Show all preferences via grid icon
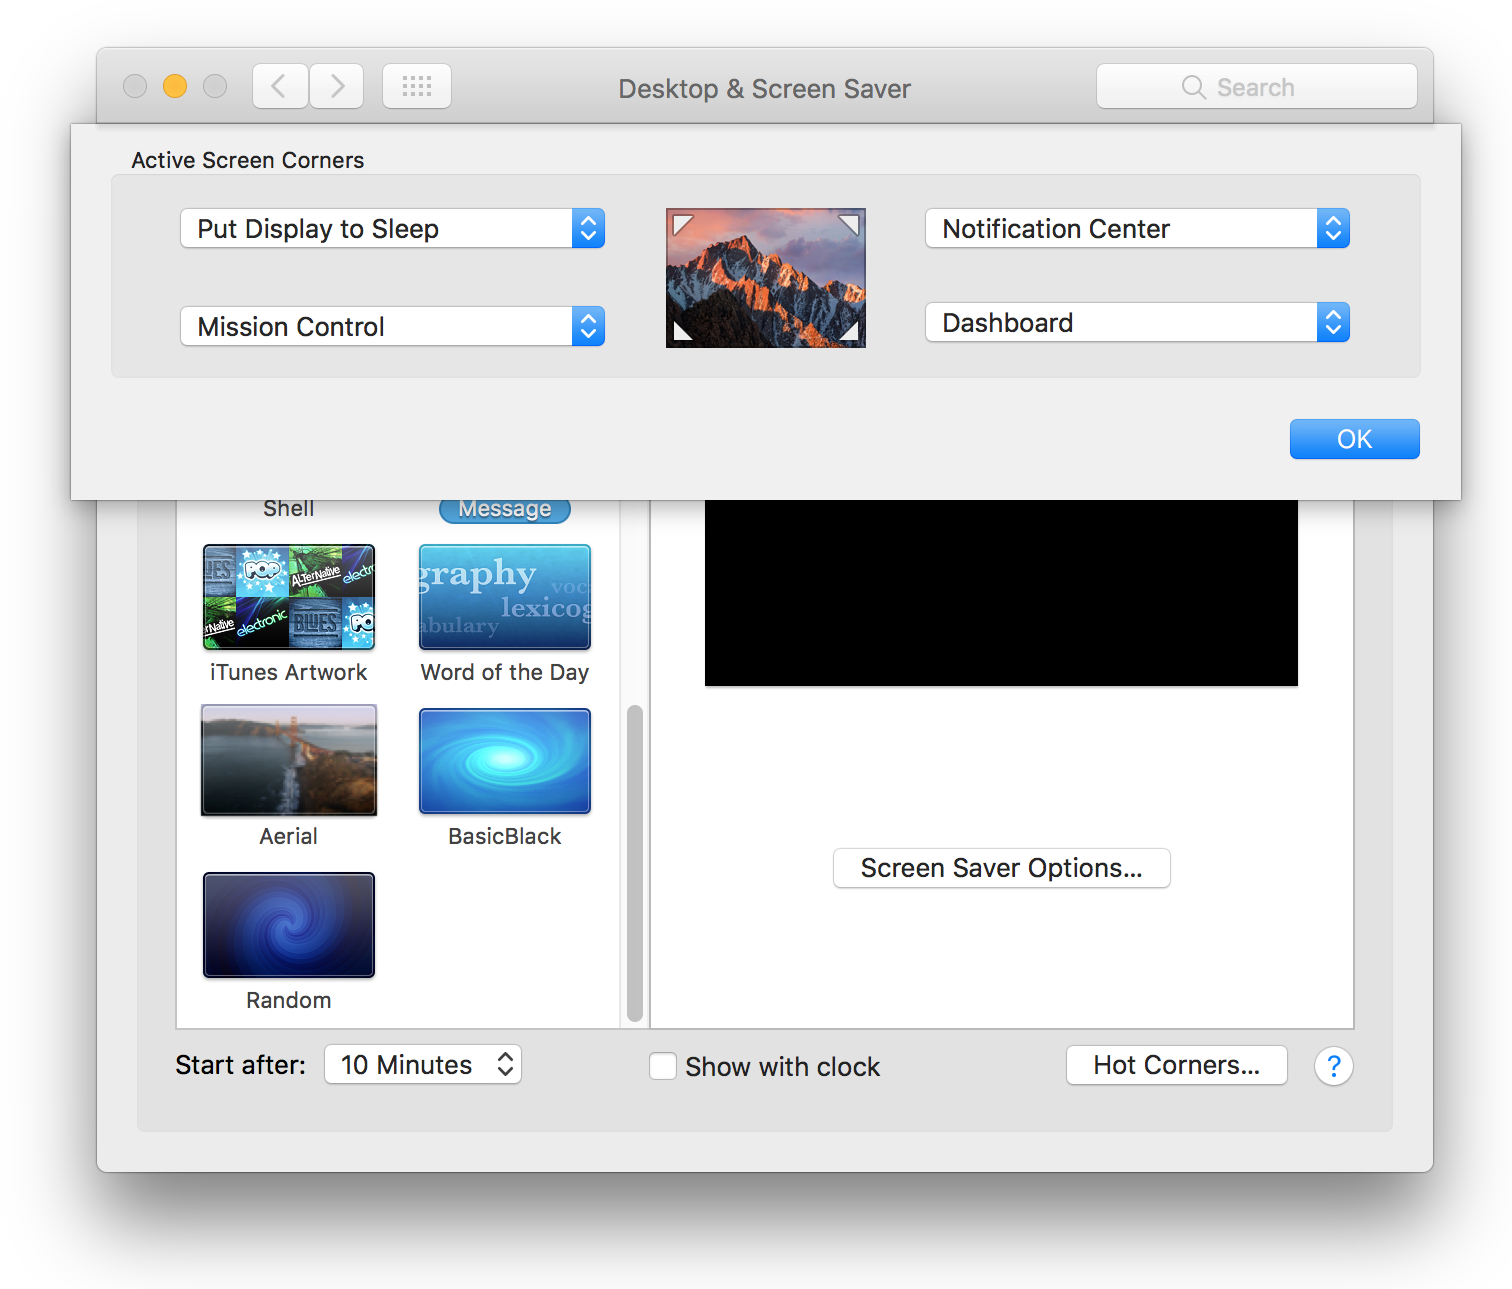 click(417, 86)
